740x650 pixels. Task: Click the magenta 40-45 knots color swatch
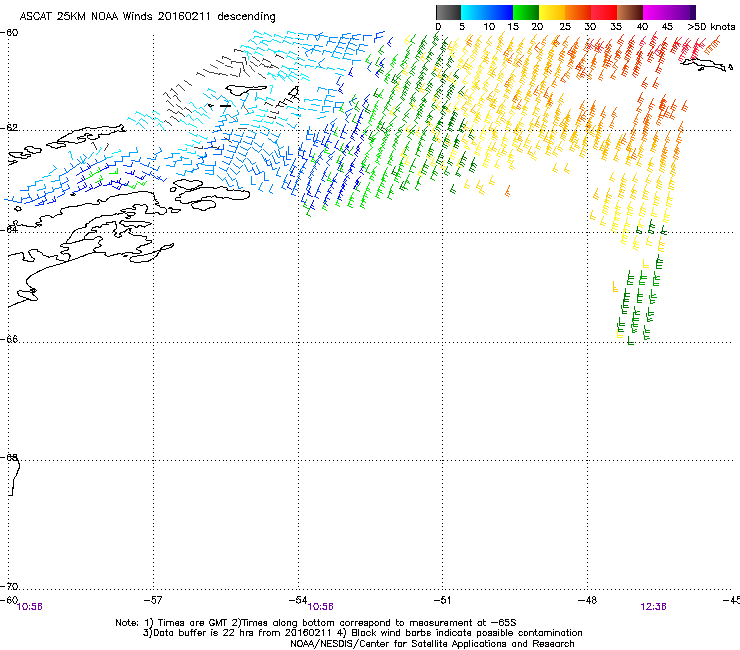pyautogui.click(x=656, y=12)
